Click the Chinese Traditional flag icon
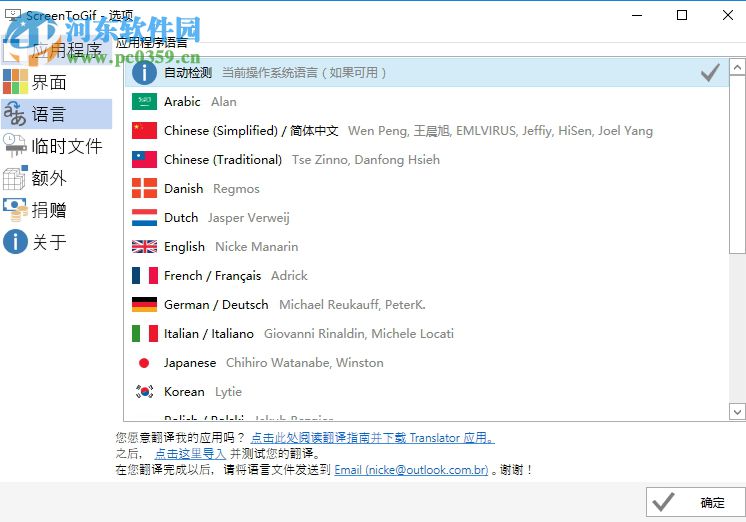 (x=144, y=159)
